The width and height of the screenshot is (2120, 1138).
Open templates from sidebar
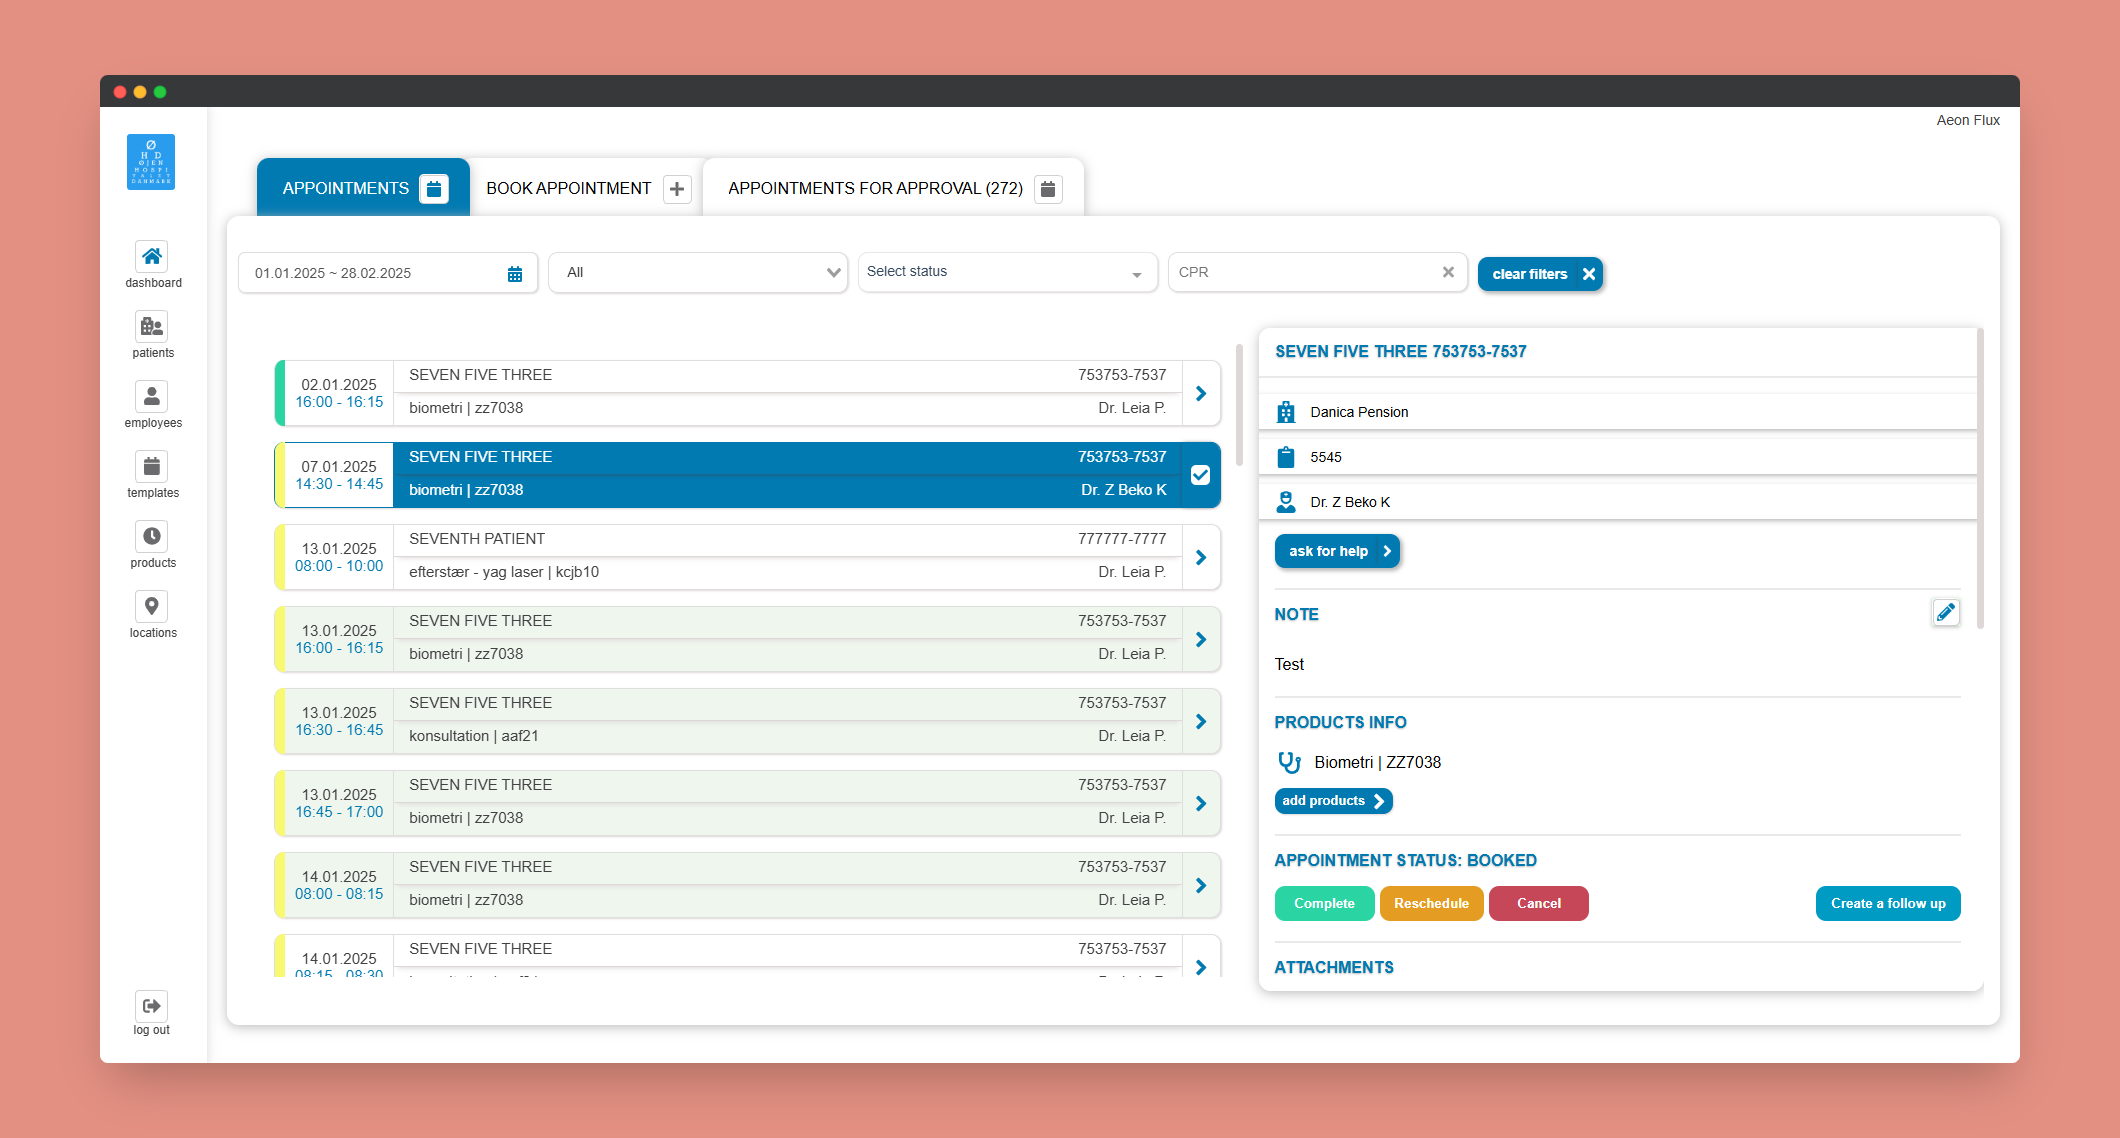coord(152,467)
